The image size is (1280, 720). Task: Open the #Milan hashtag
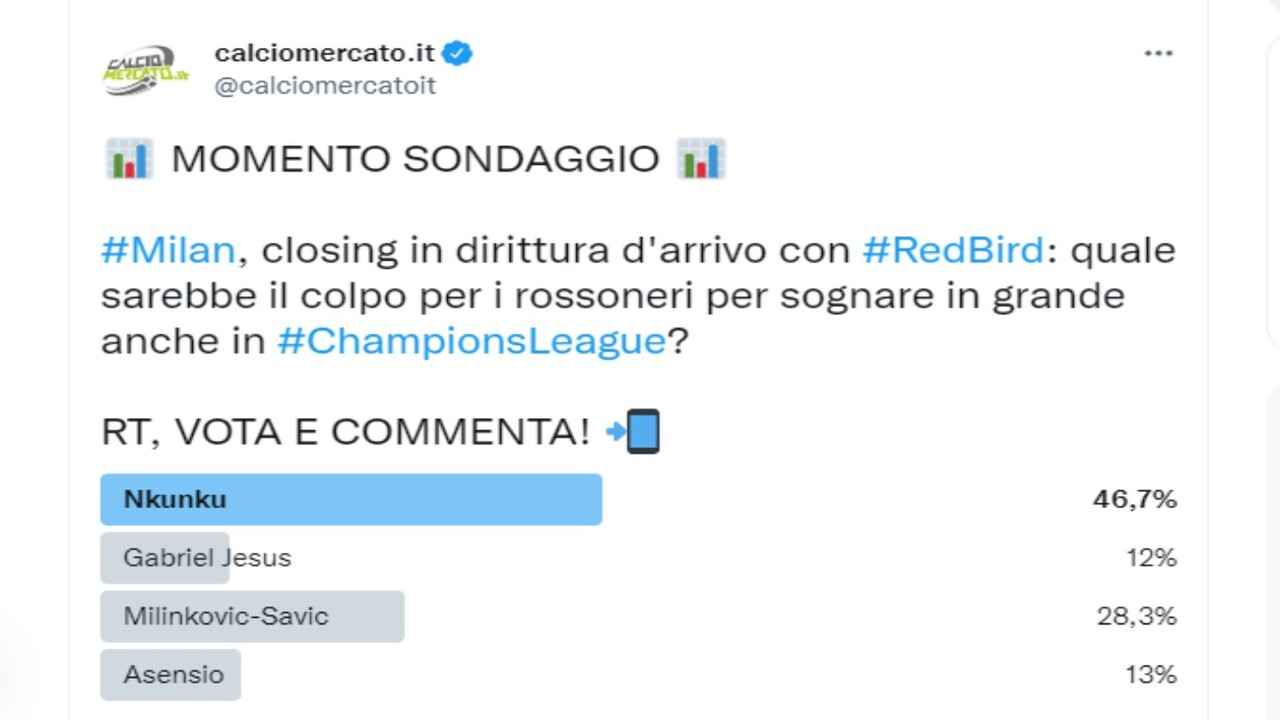coord(167,250)
